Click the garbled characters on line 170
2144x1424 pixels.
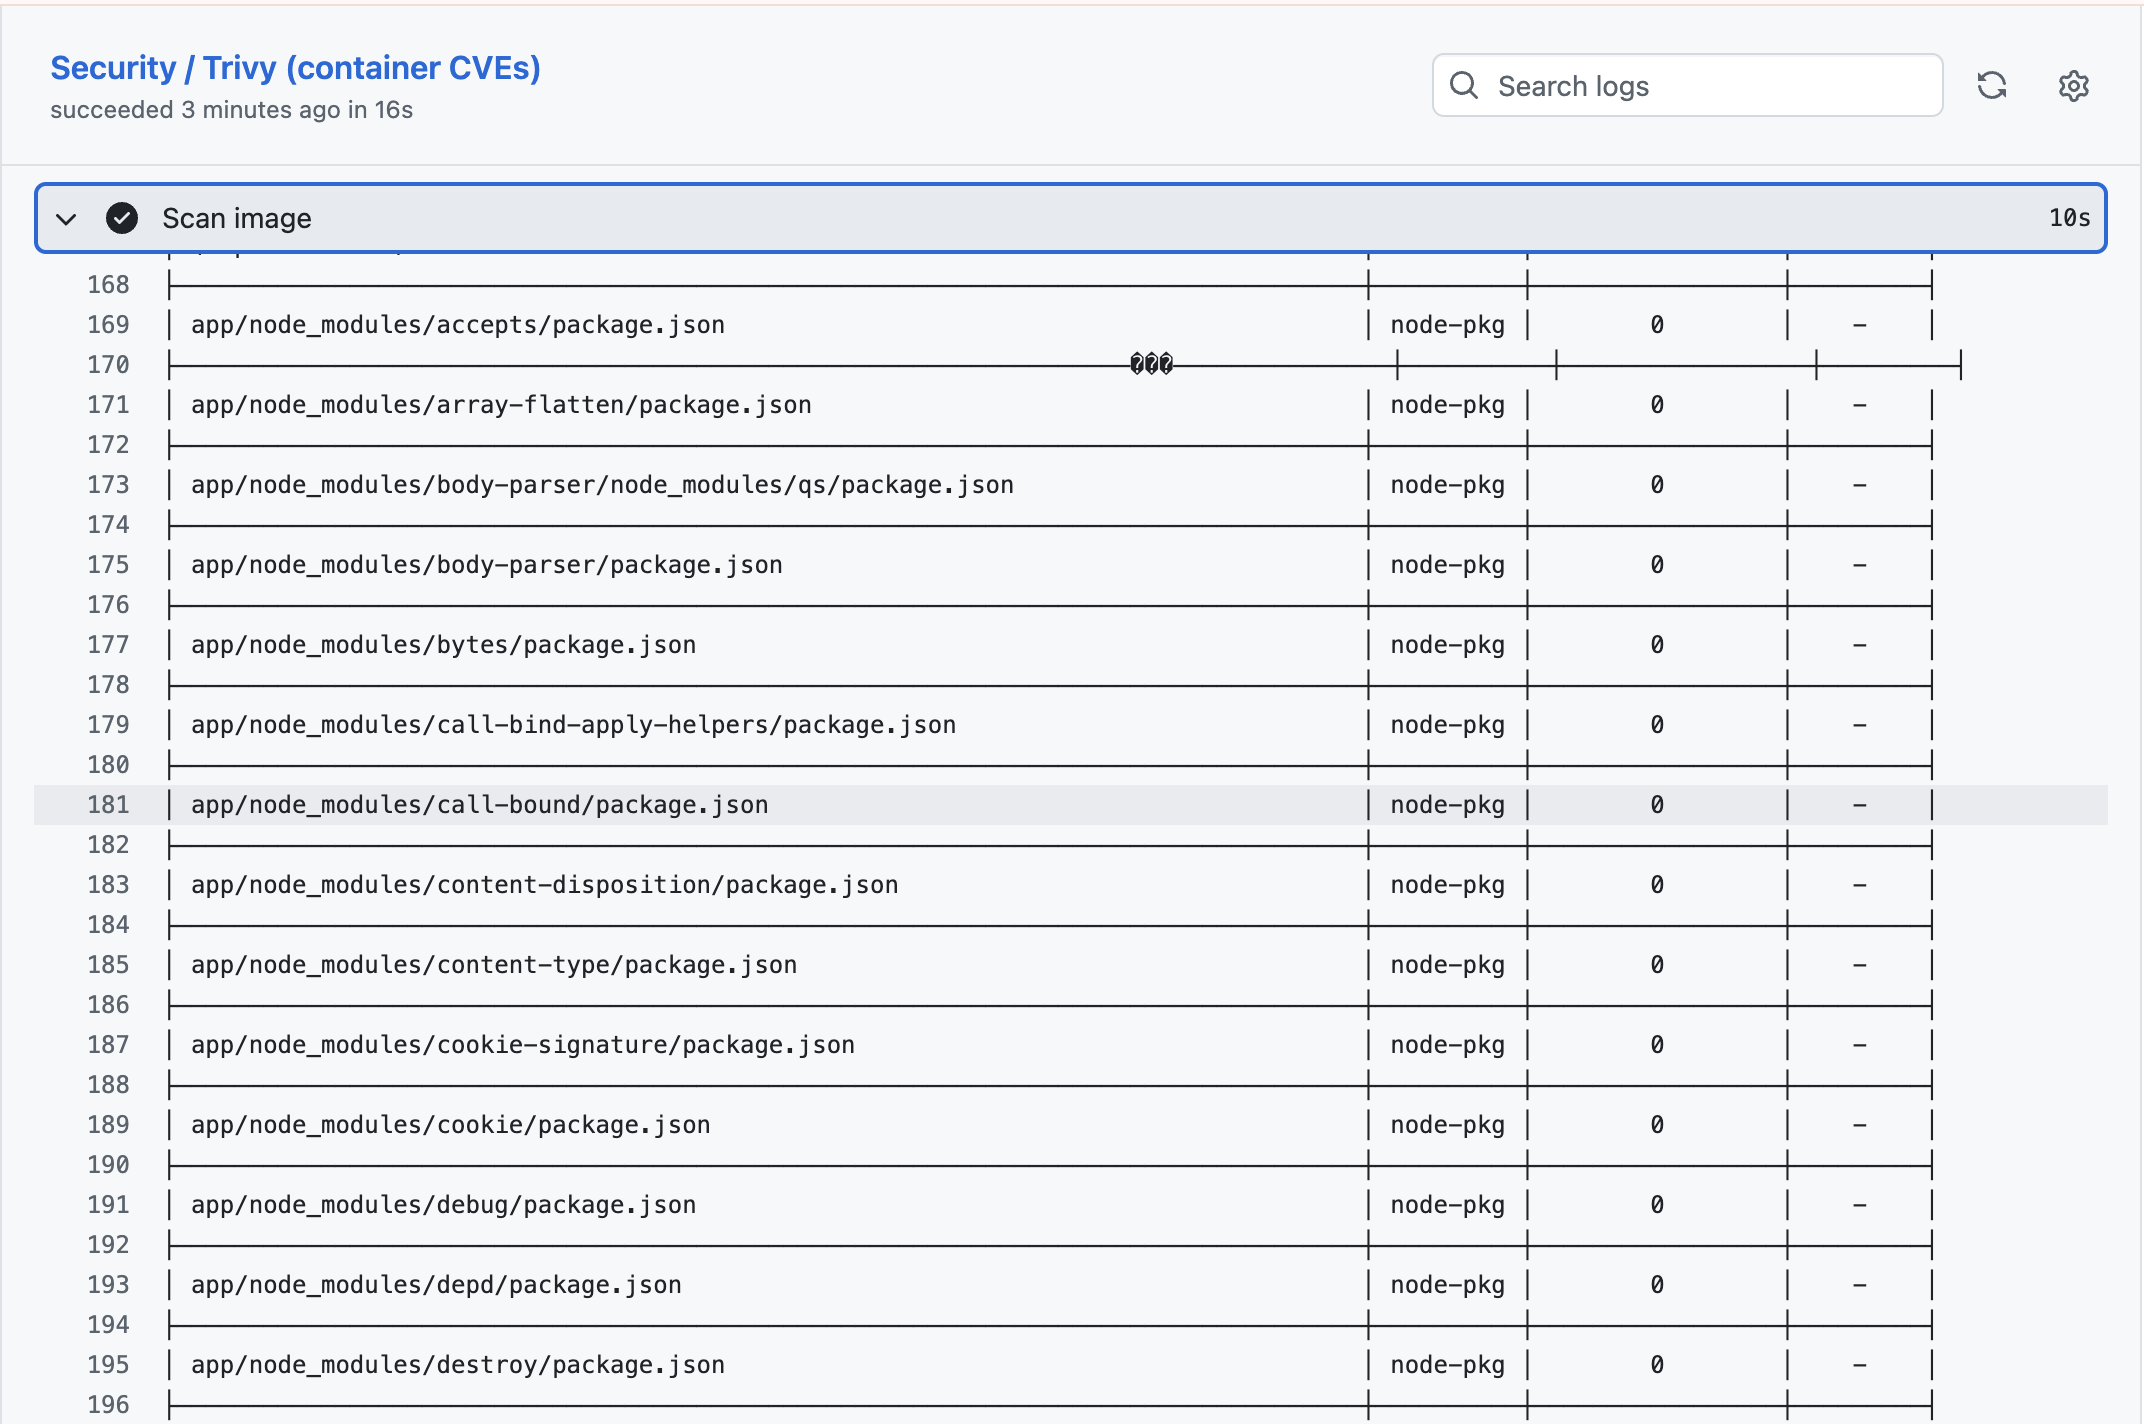1151,364
